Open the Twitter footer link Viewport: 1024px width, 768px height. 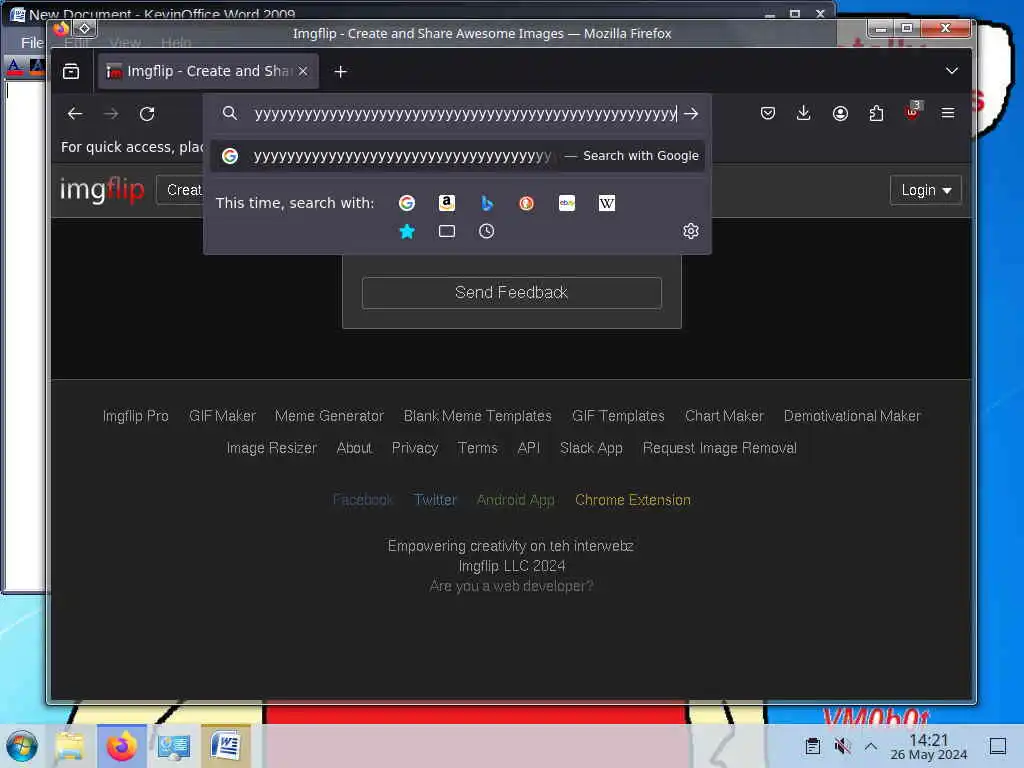pyautogui.click(x=435, y=500)
